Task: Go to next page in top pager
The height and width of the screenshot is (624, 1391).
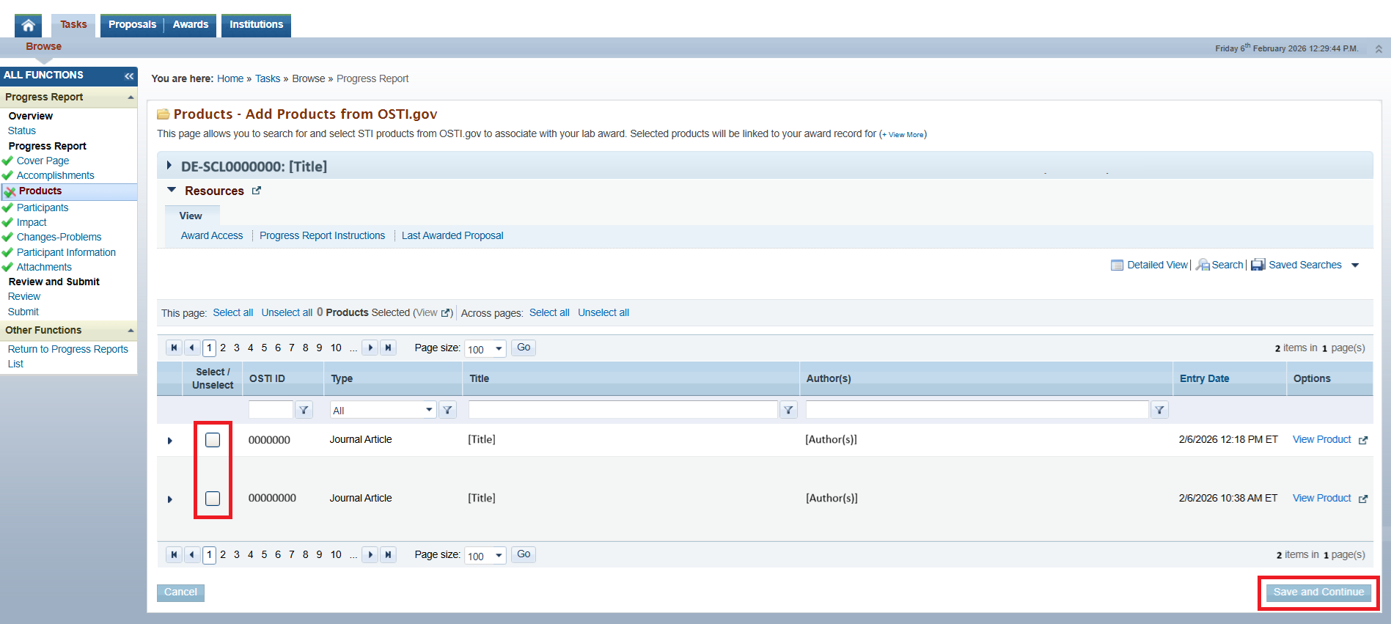Action: [370, 348]
